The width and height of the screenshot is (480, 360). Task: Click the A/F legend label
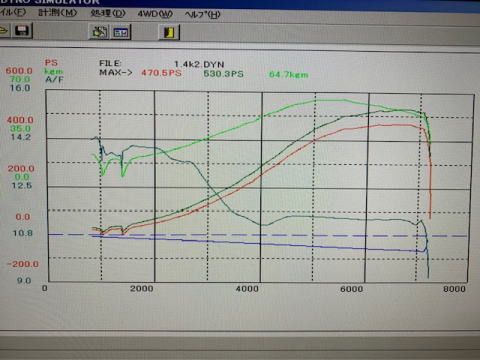(x=54, y=80)
